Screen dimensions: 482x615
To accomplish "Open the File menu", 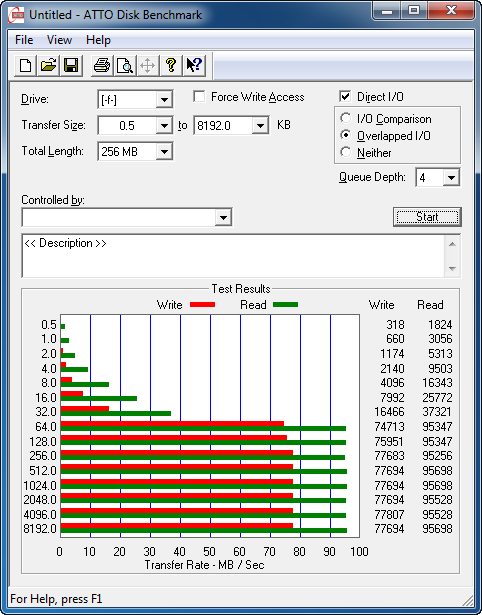I will pyautogui.click(x=24, y=40).
